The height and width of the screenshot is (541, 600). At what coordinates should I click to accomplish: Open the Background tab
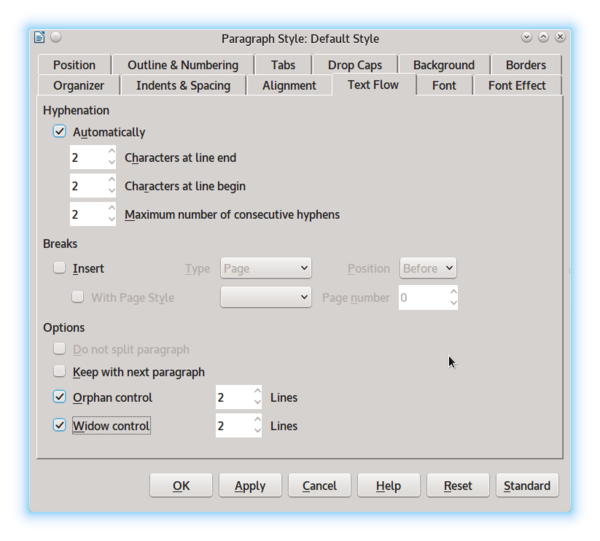444,65
